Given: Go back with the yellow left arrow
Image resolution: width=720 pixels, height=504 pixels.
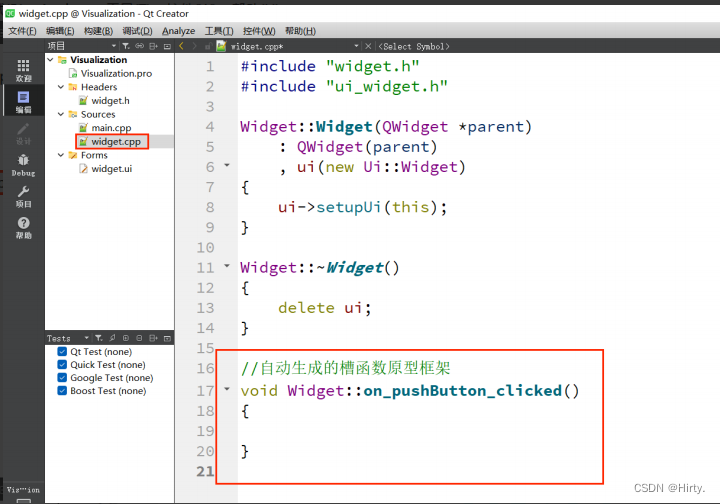Looking at the screenshot, I should click(x=181, y=46).
